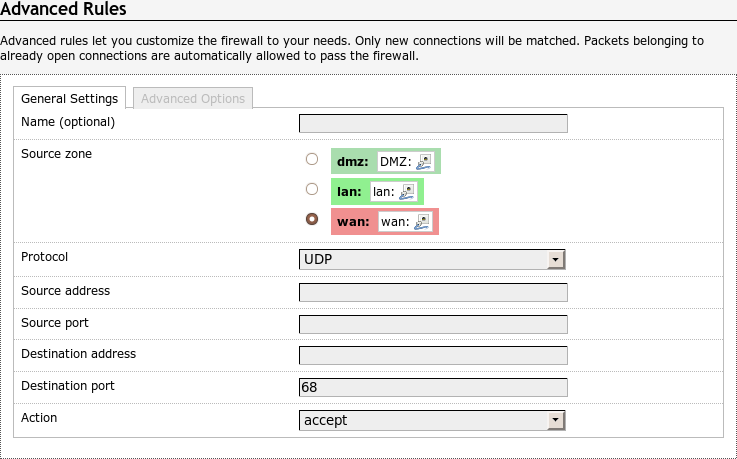Click the lan network interface icon
This screenshot has width=737, height=459.
(x=407, y=191)
